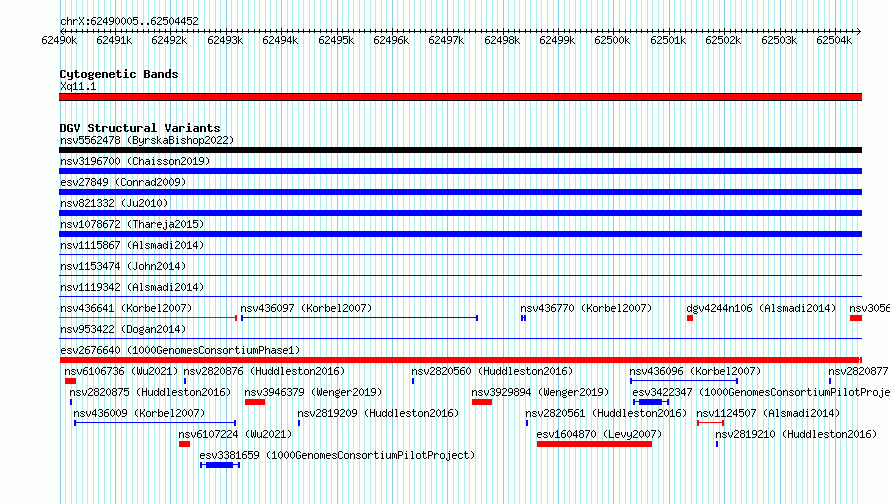Click the black bar for nsv5562478
Viewport: 890px width, 504px height.
(x=460, y=150)
